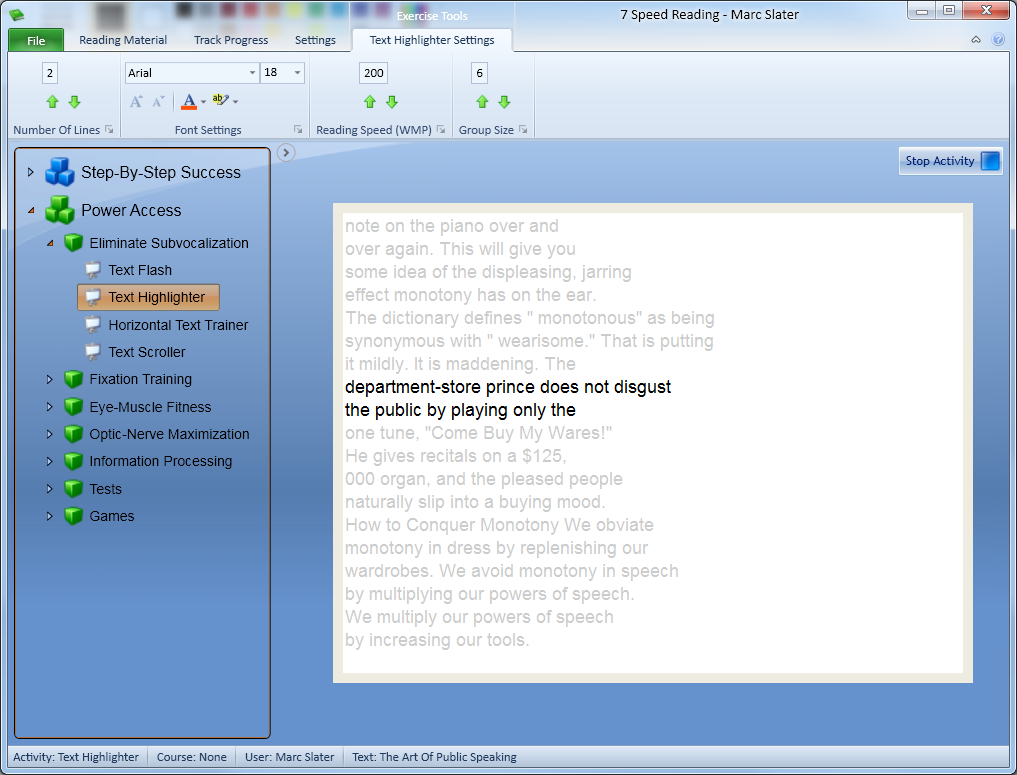1017x775 pixels.
Task: Click the font color red A swatch
Action: click(x=188, y=102)
